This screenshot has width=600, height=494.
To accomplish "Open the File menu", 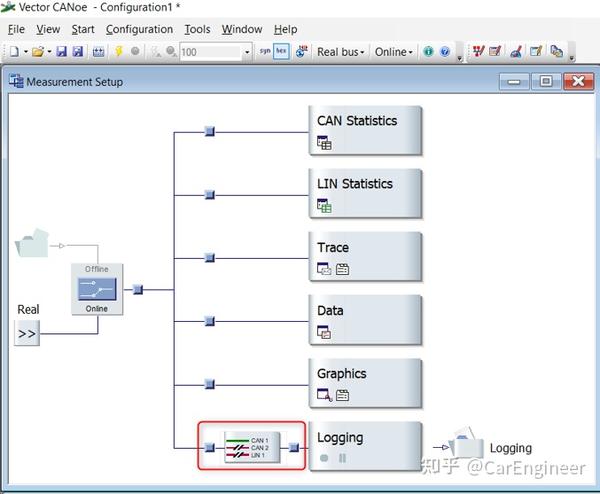I will pos(16,29).
